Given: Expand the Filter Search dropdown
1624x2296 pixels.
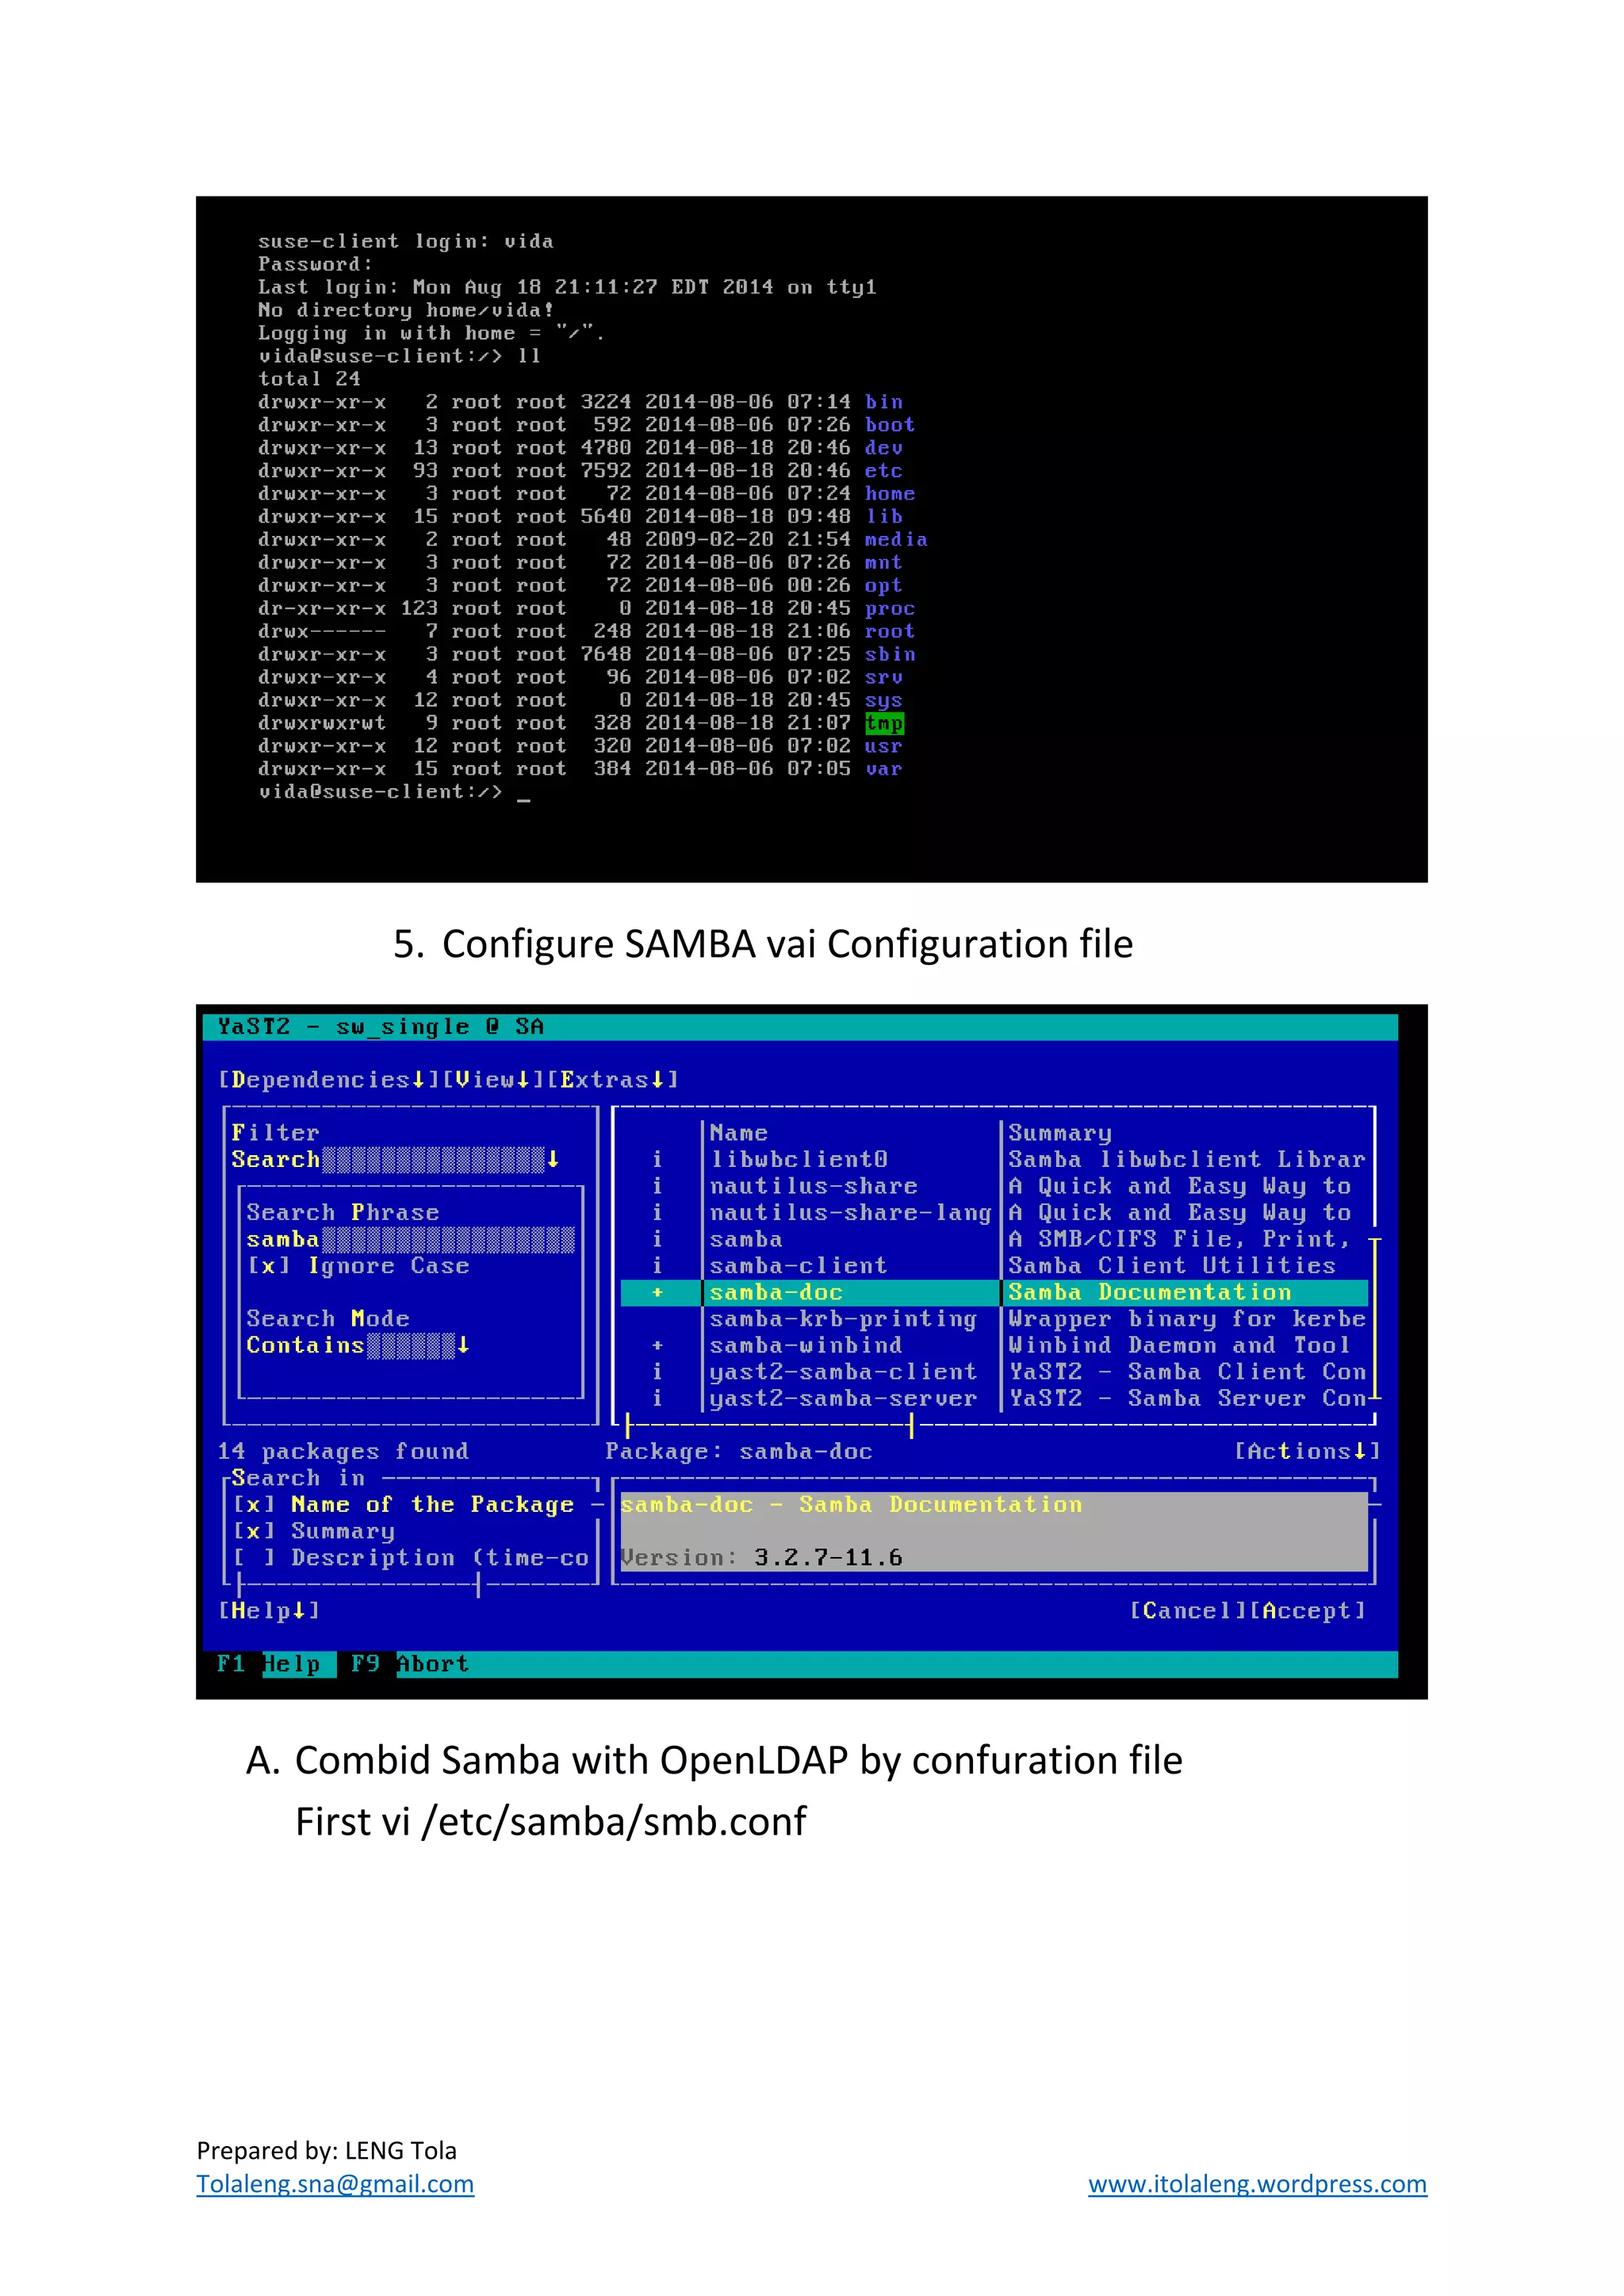Looking at the screenshot, I should (x=395, y=1160).
